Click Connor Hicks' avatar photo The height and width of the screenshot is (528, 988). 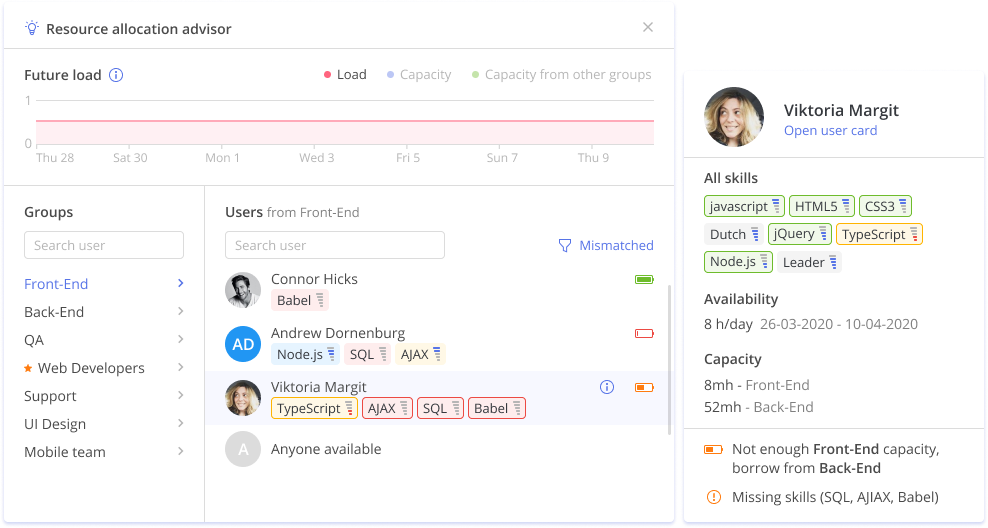pyautogui.click(x=243, y=290)
